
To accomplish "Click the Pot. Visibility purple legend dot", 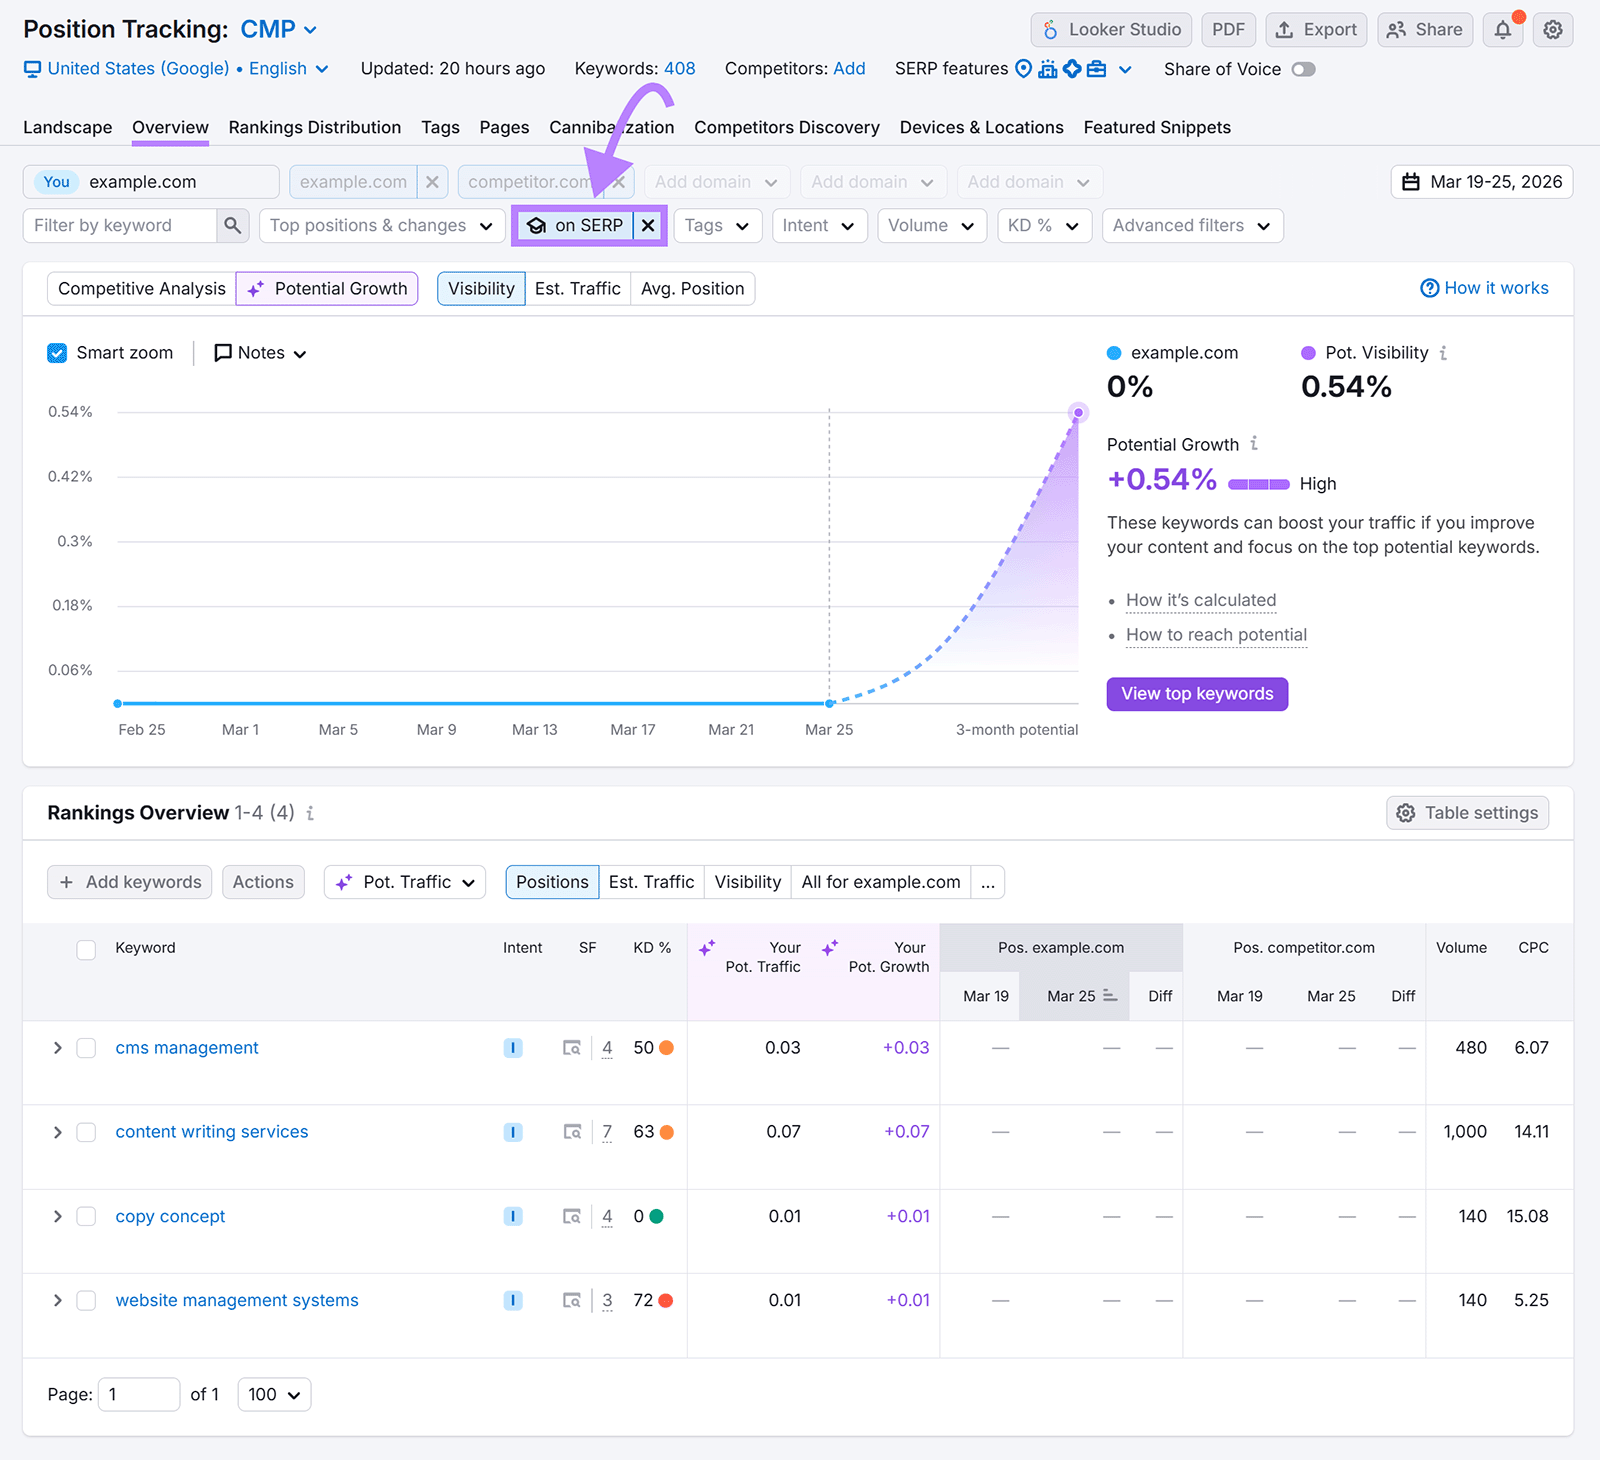I will coord(1308,352).
